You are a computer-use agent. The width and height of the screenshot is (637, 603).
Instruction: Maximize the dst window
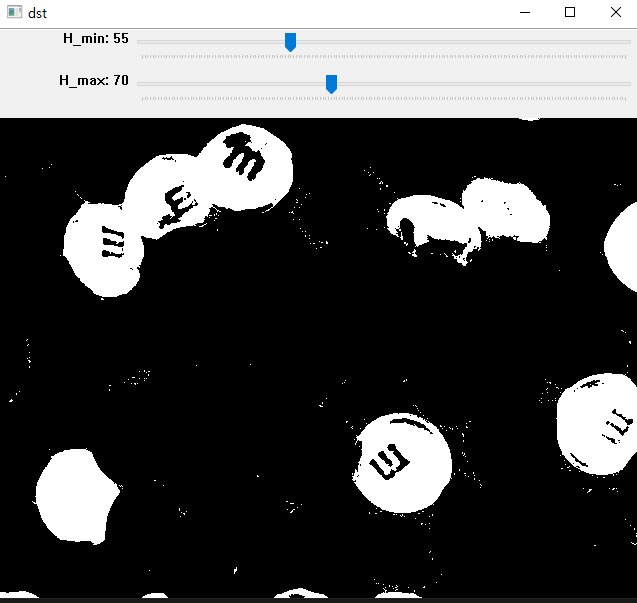pyautogui.click(x=570, y=13)
